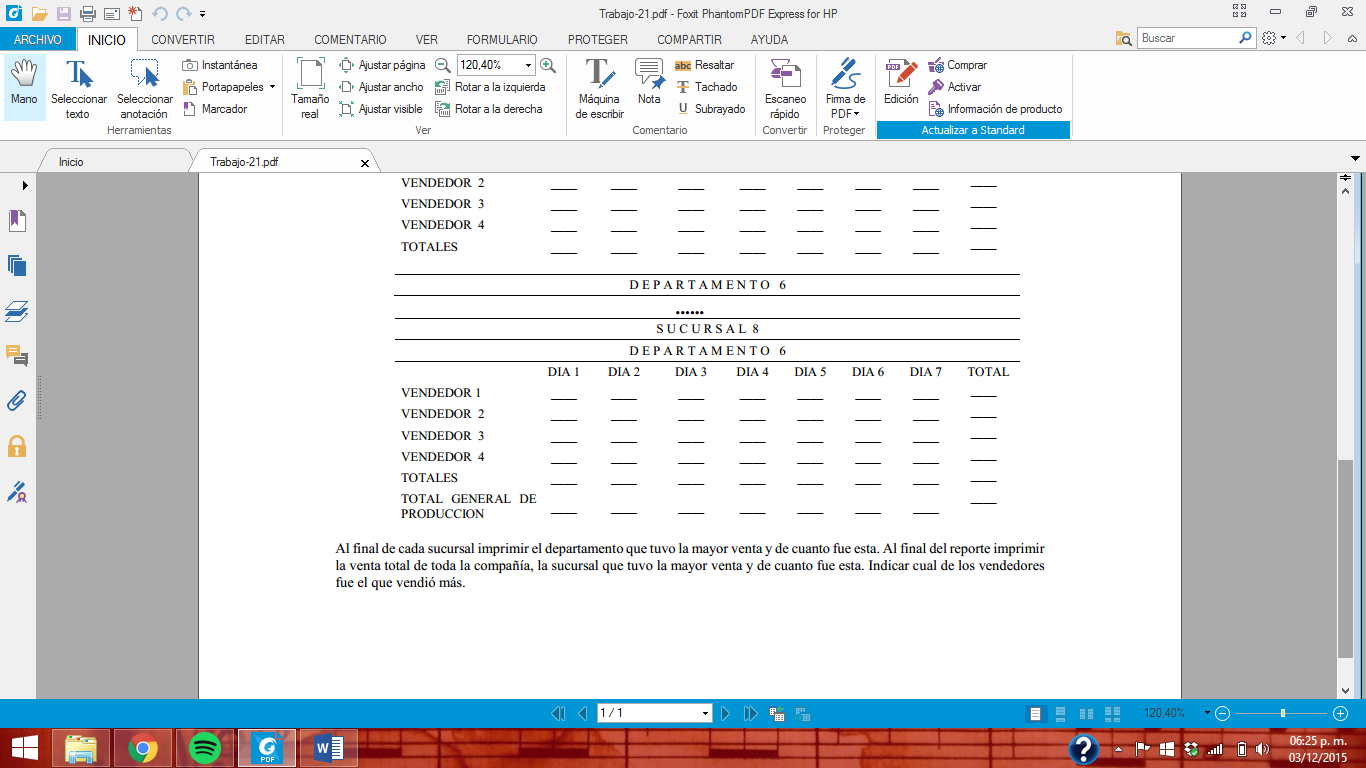The height and width of the screenshot is (768, 1366).
Task: Click the Activar button
Action: [954, 87]
